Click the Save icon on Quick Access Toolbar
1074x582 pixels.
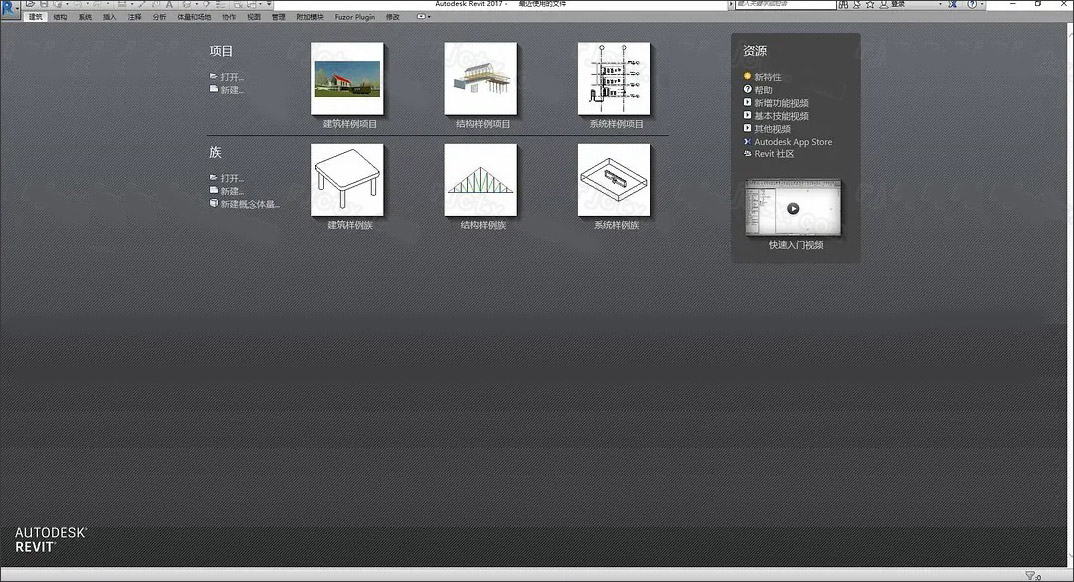click(44, 4)
